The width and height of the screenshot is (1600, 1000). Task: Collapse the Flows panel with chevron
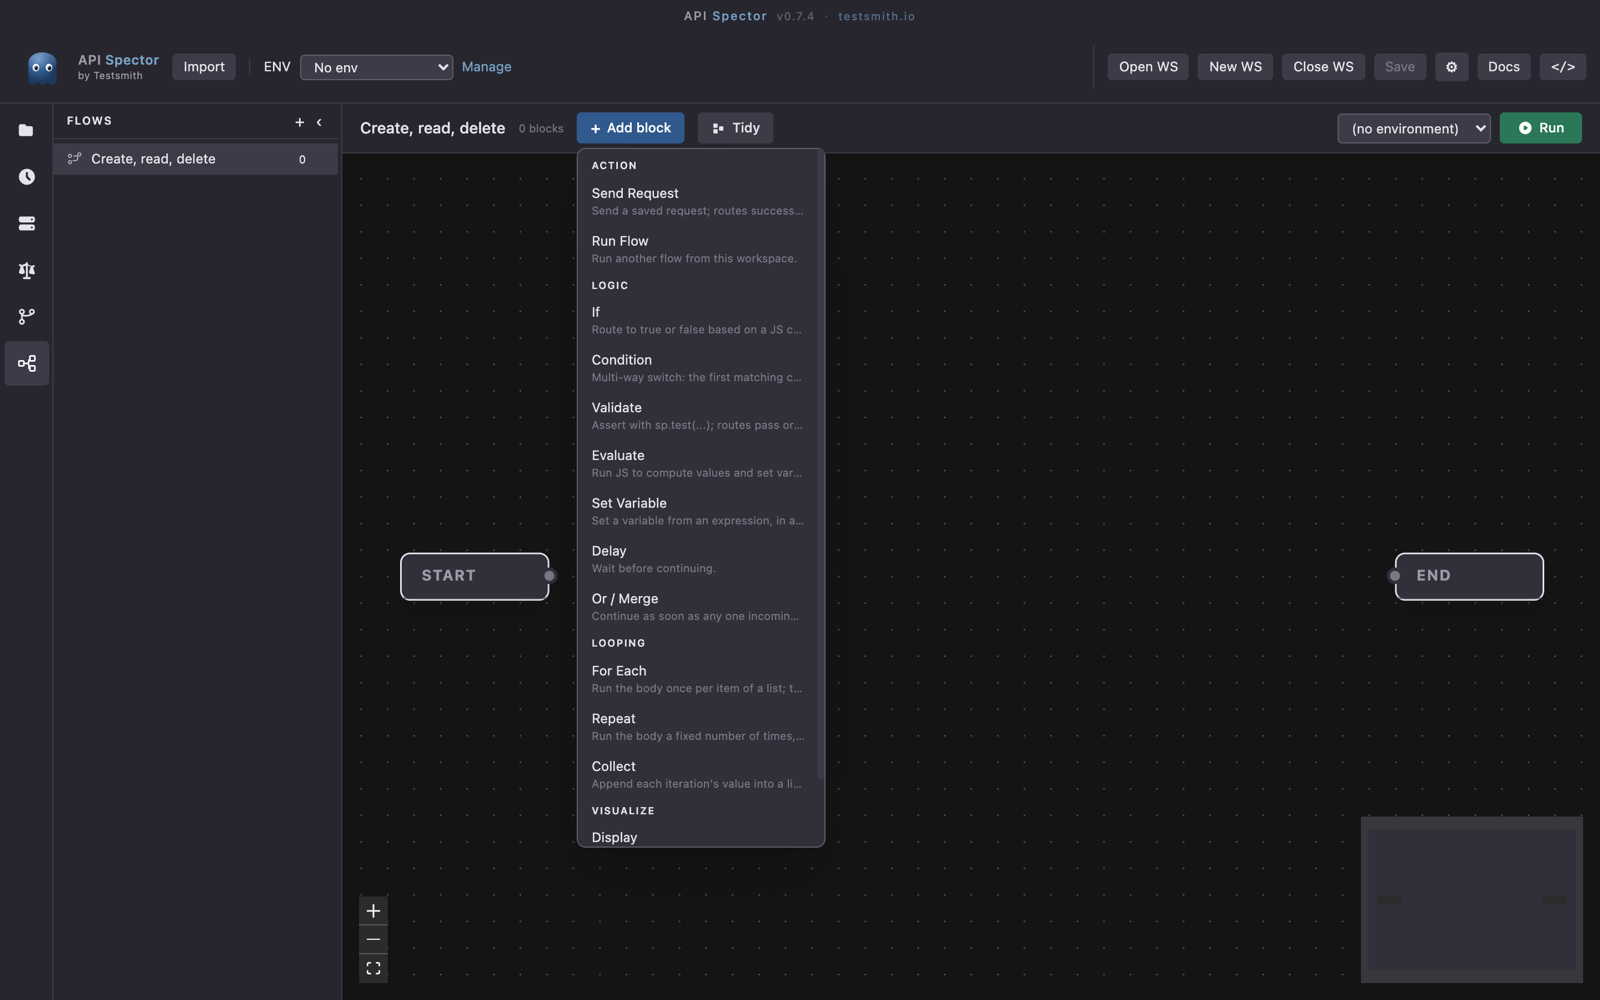[319, 122]
